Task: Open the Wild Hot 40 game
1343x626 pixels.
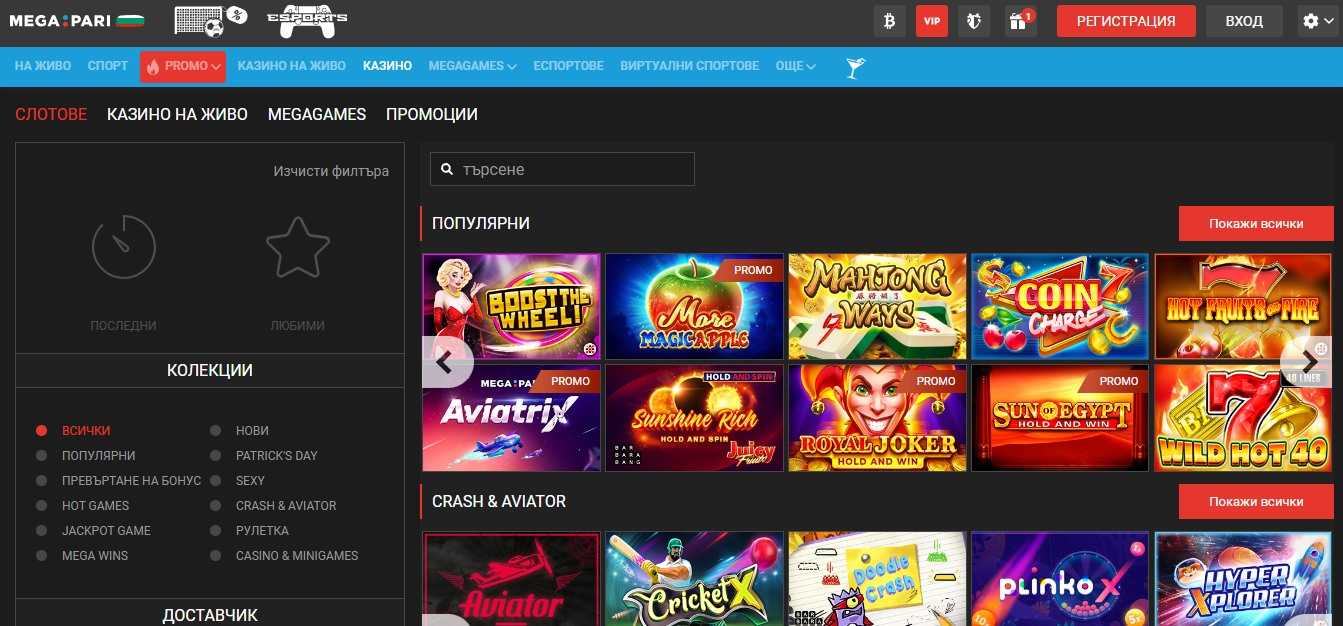Action: point(1243,418)
